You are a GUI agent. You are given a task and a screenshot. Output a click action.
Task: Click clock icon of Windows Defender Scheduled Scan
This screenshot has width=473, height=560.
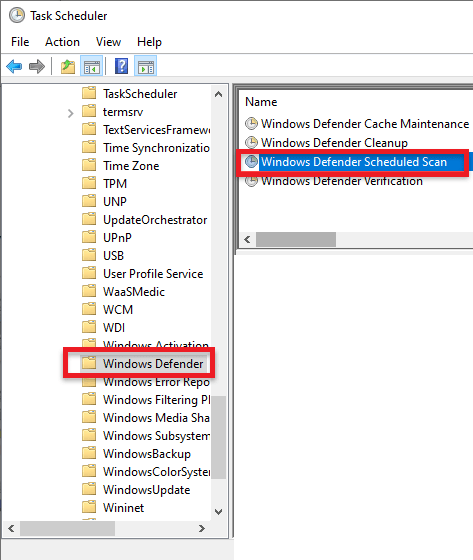[x=252, y=162]
